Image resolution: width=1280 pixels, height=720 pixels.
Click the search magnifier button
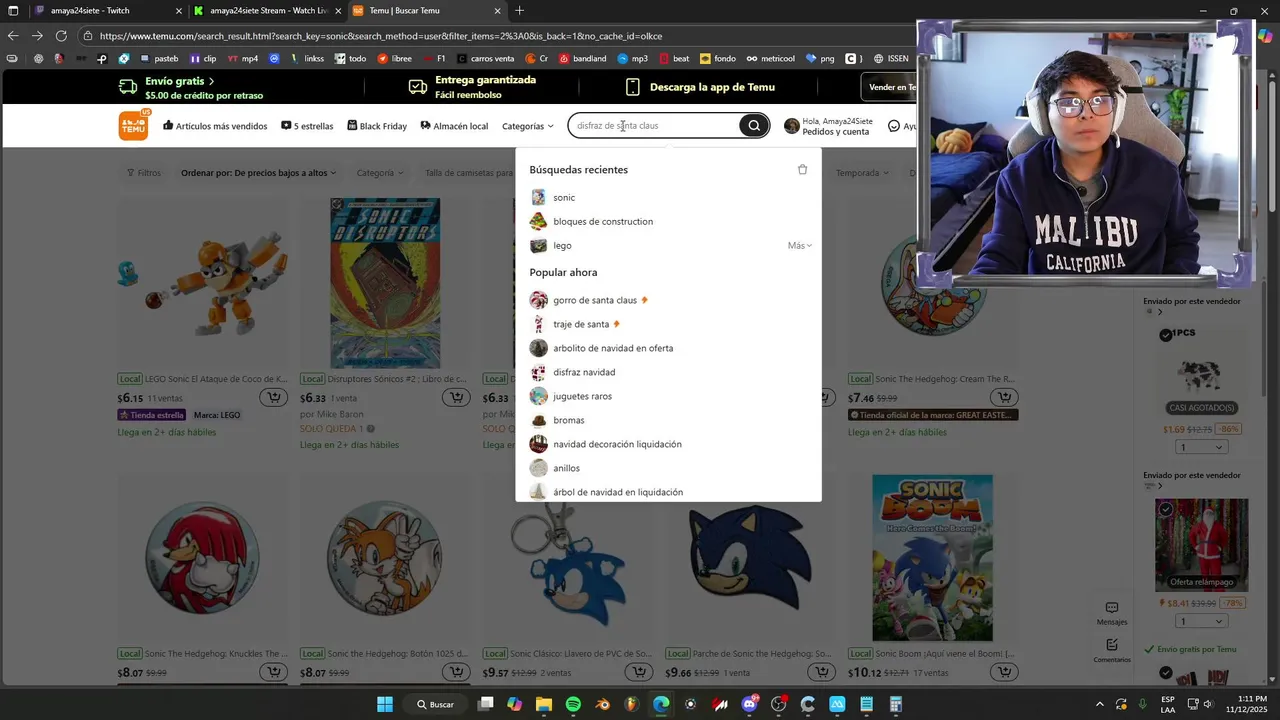[754, 125]
